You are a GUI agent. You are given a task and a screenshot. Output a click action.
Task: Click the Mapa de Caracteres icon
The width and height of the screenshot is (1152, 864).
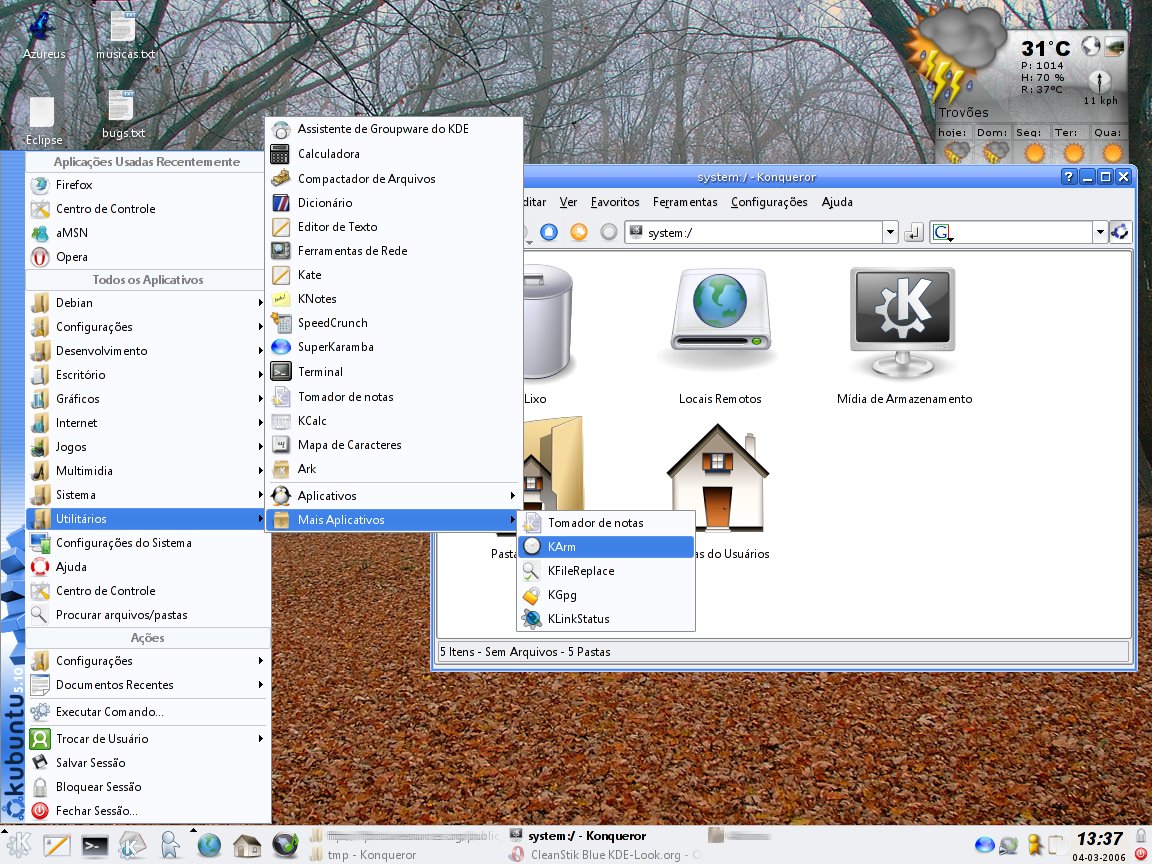[x=280, y=444]
